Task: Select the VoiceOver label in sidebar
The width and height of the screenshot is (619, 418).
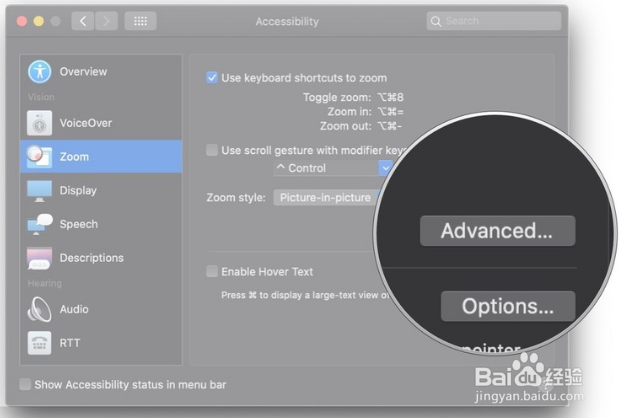Action: (86, 123)
